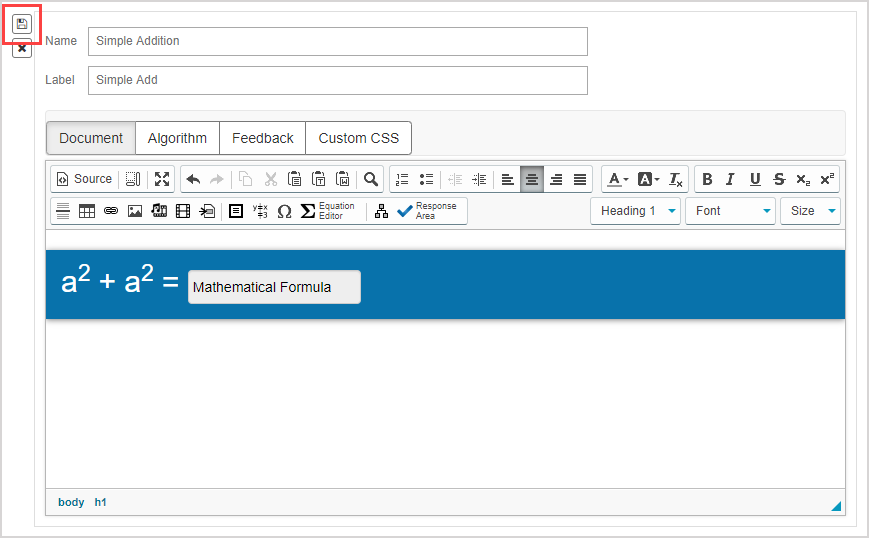Click the Name input field
Image resolution: width=869 pixels, height=538 pixels.
point(337,41)
